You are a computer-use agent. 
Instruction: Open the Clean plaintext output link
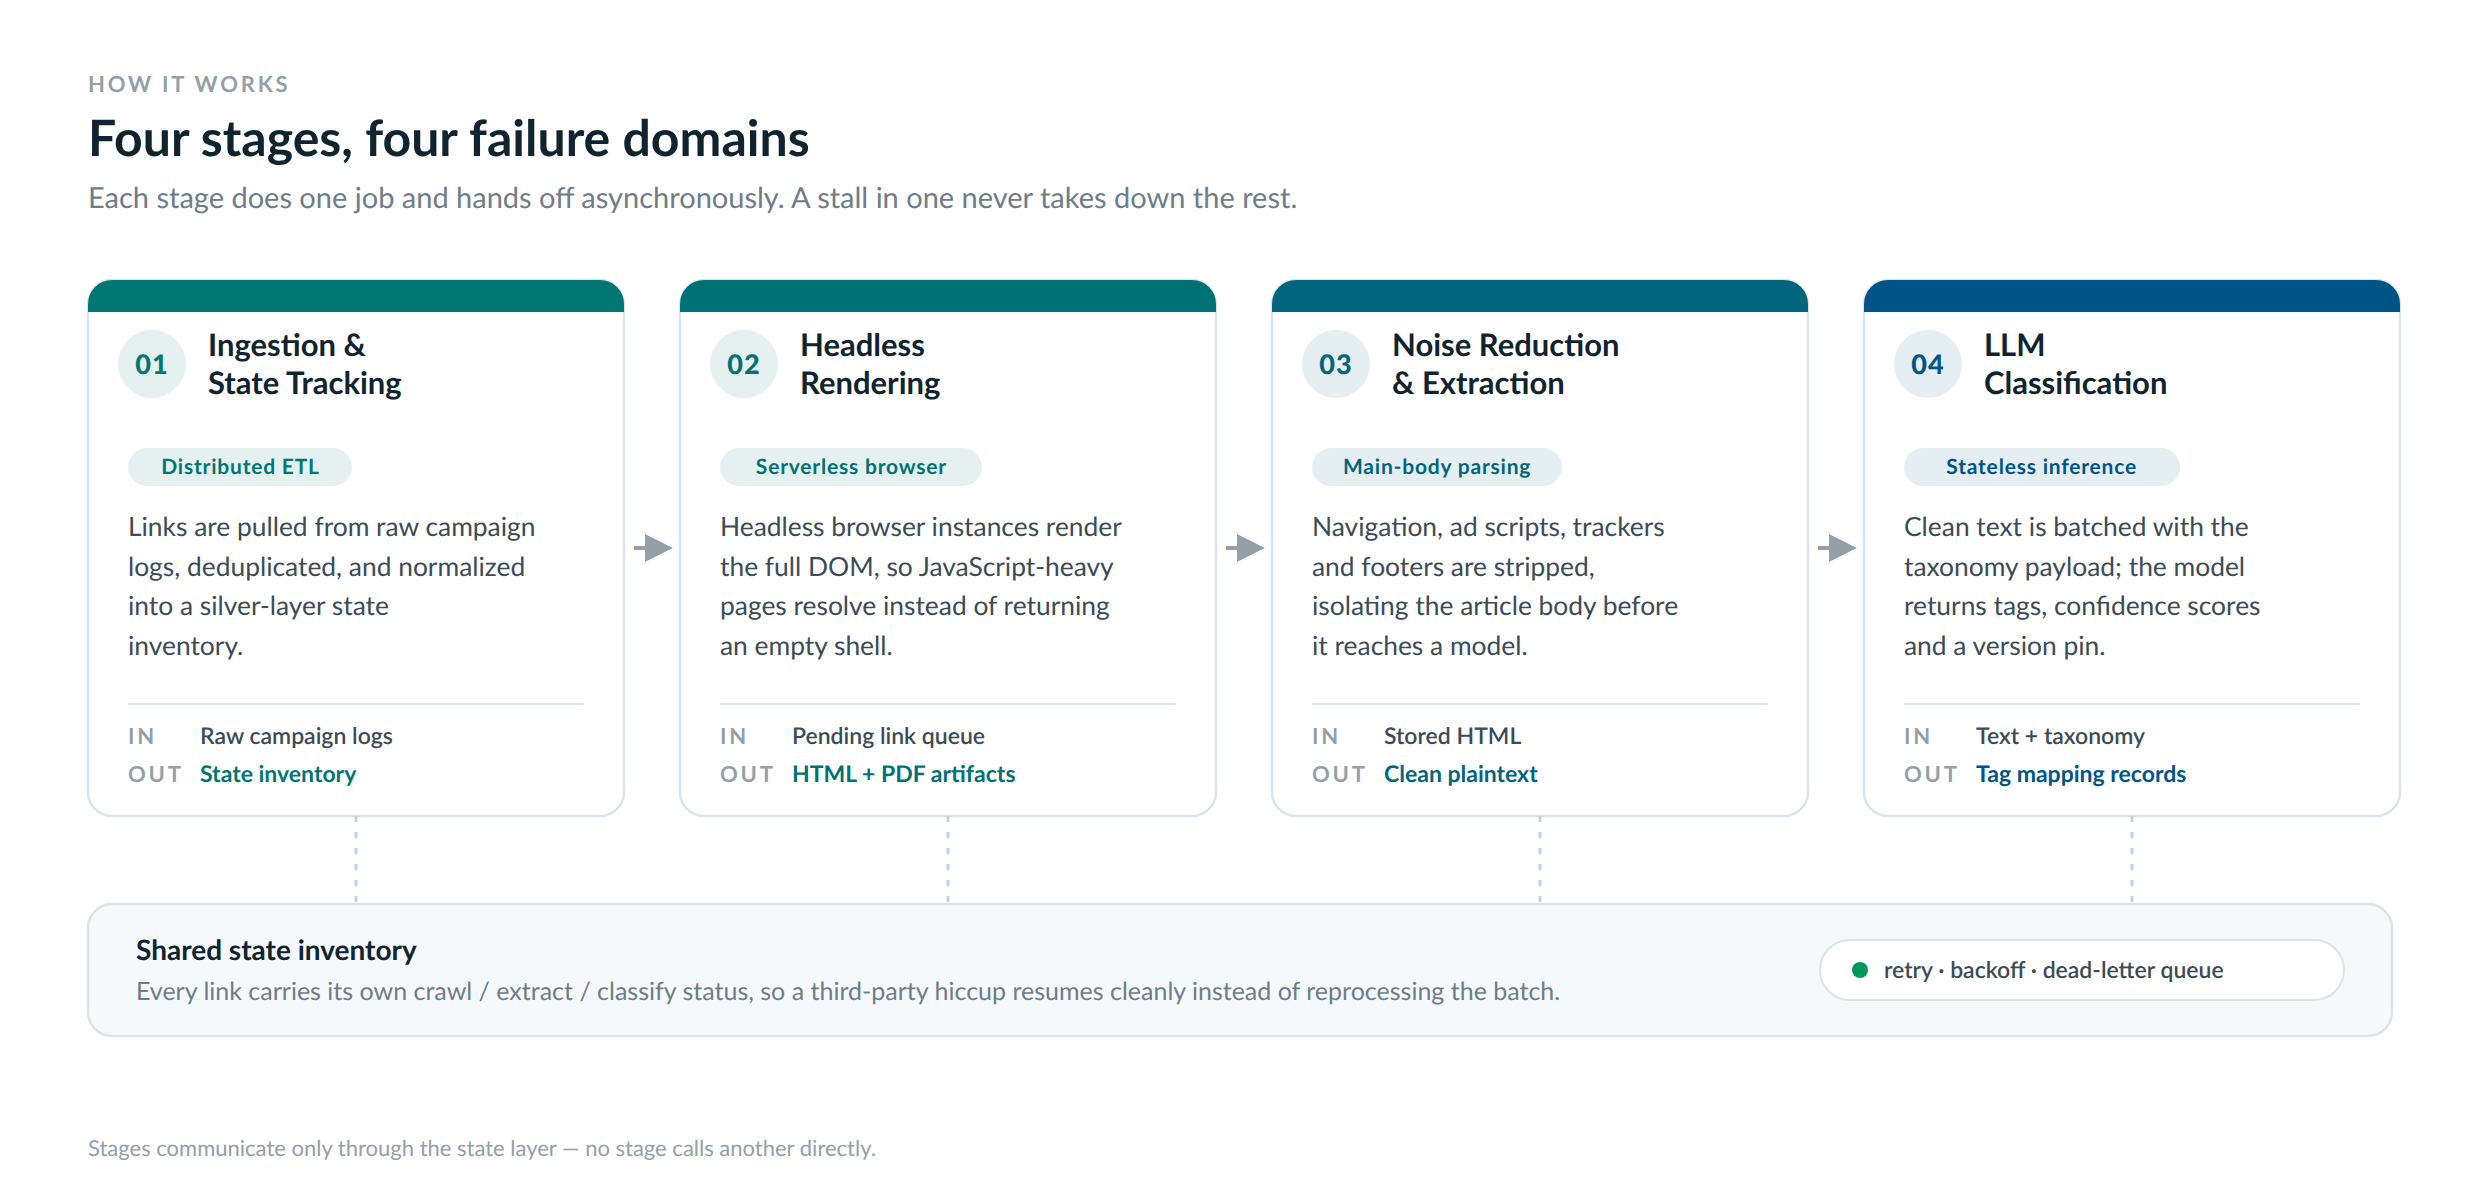coord(1461,774)
